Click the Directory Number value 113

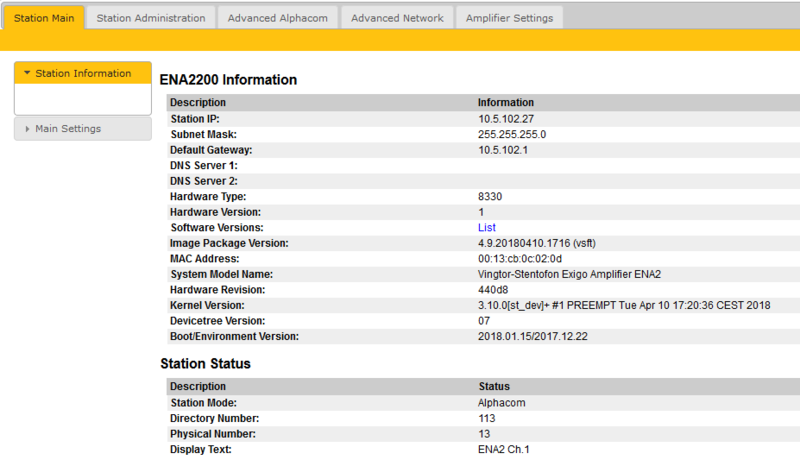click(x=487, y=418)
